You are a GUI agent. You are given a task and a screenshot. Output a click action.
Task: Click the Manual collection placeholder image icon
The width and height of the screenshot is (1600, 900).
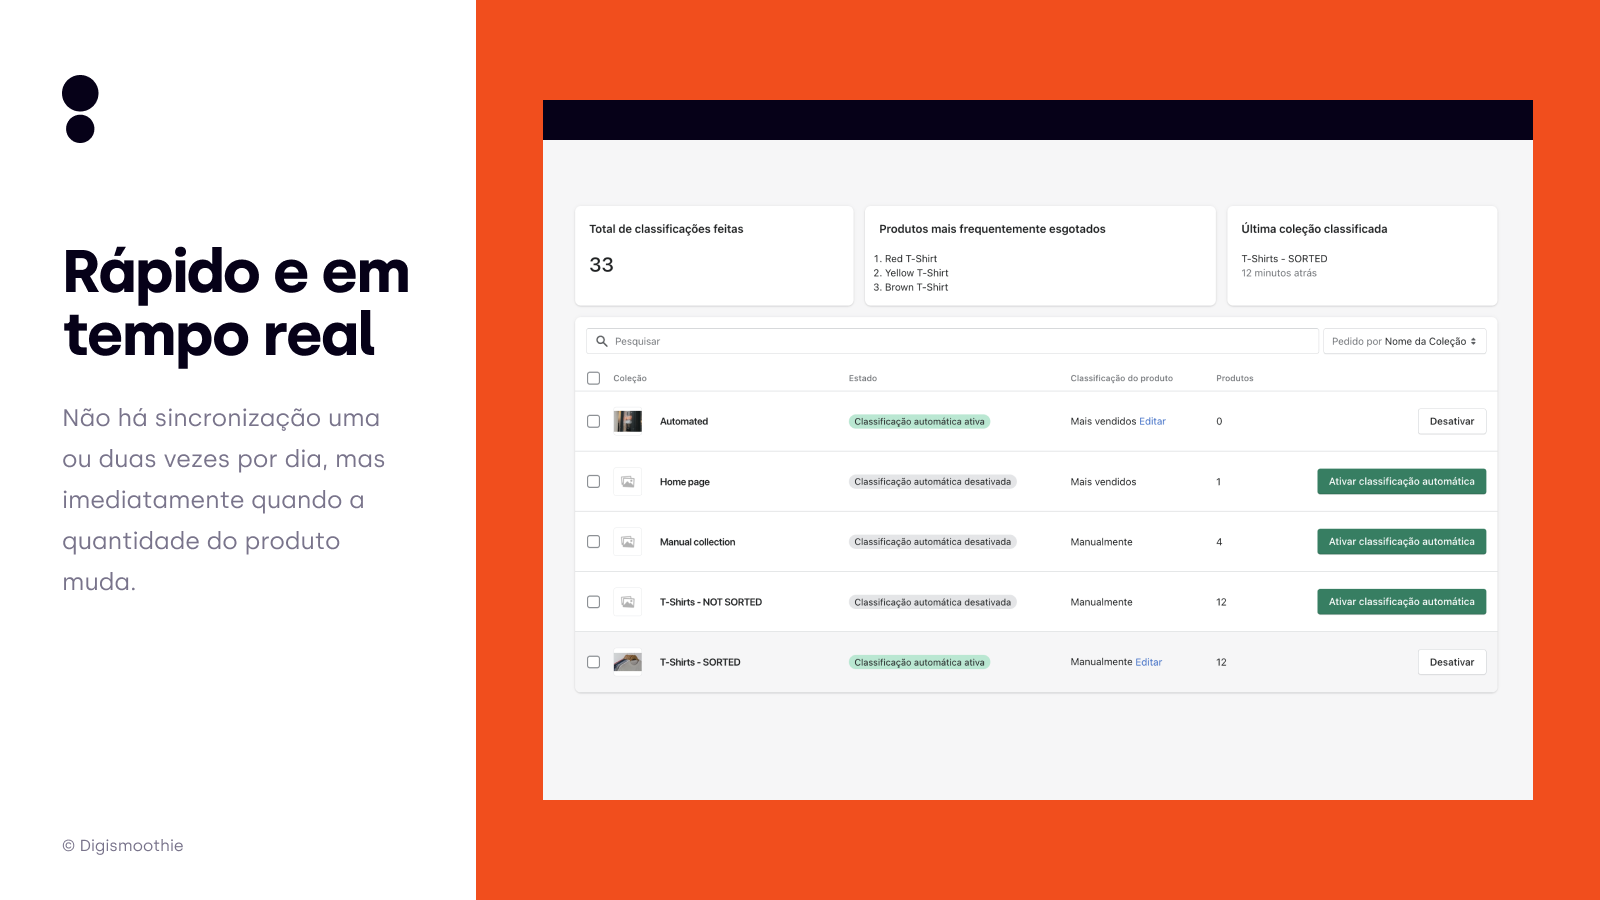pyautogui.click(x=628, y=542)
